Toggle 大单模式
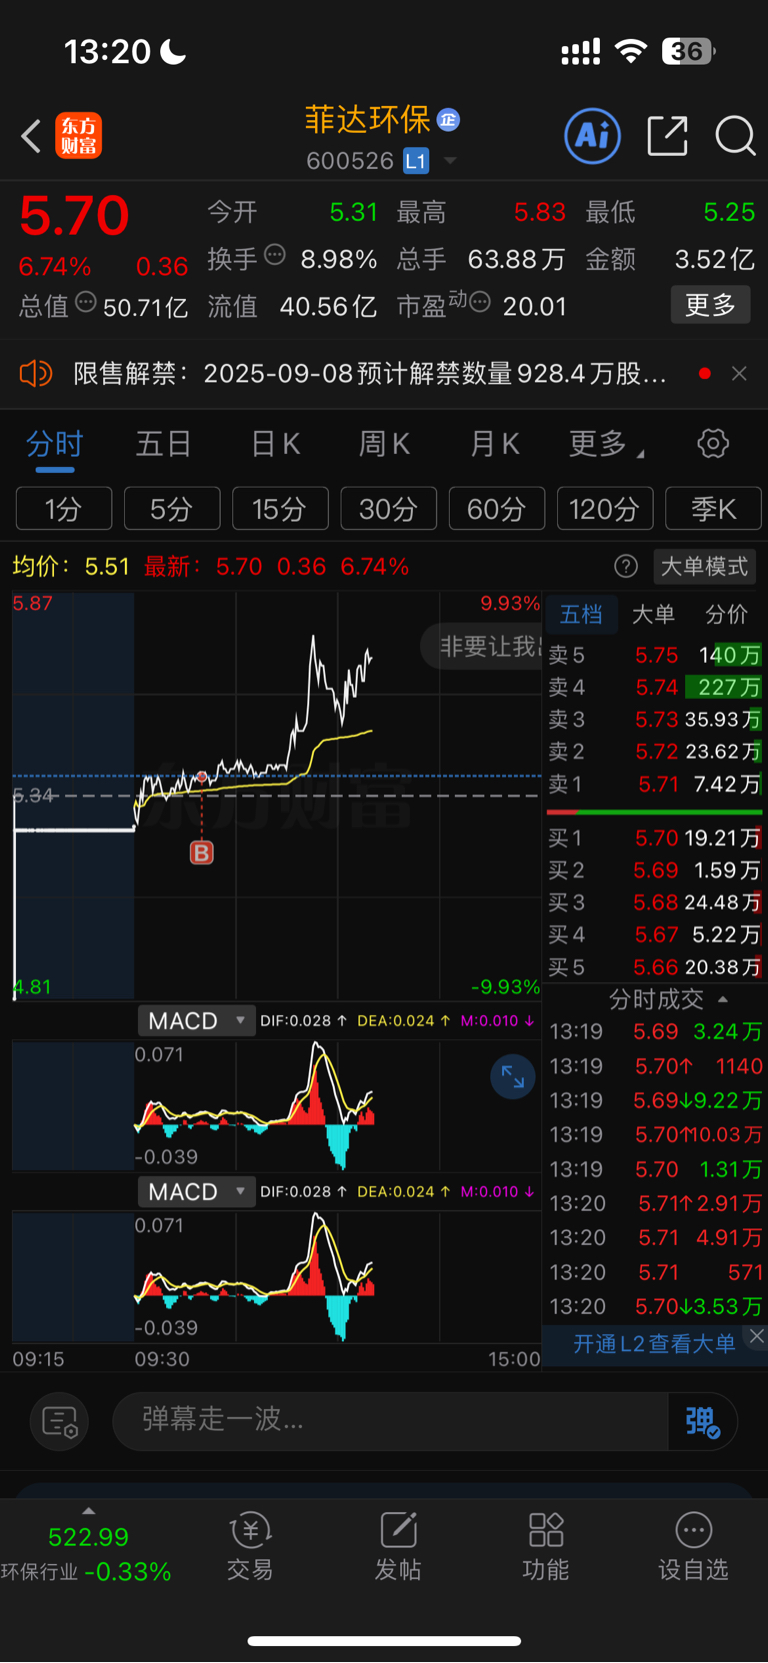 coord(704,567)
